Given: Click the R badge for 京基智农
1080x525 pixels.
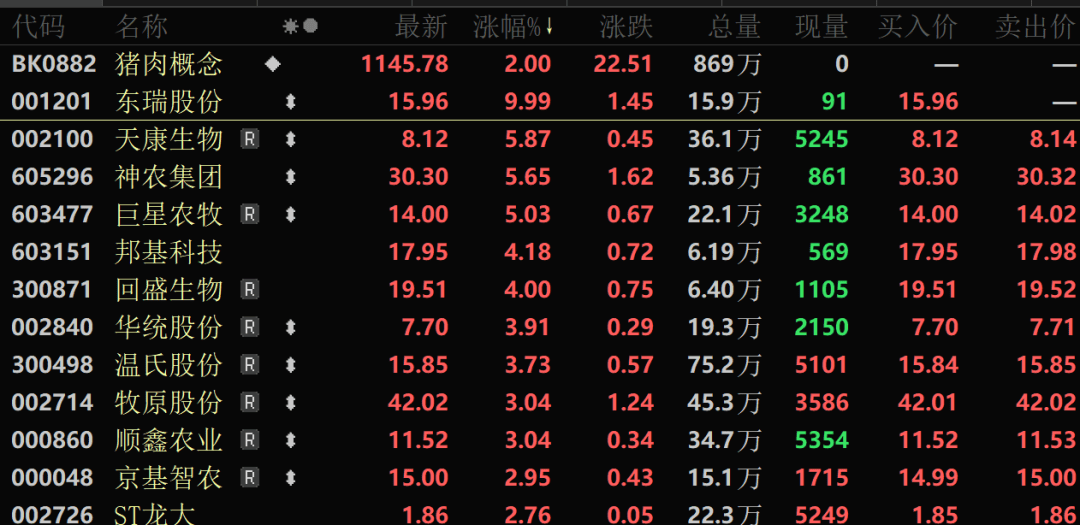Looking at the screenshot, I should coord(249,477).
